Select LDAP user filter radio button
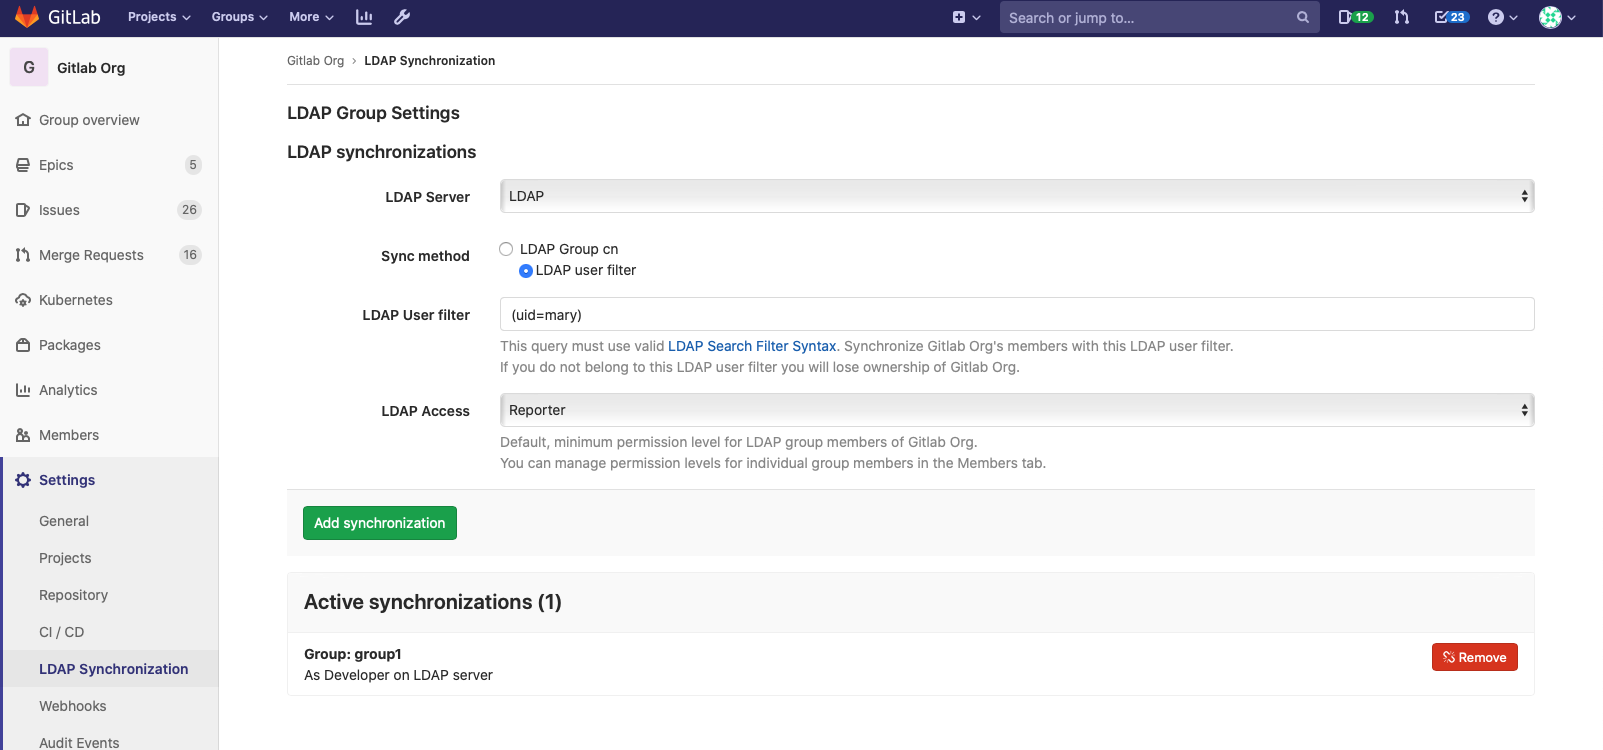 tap(526, 271)
